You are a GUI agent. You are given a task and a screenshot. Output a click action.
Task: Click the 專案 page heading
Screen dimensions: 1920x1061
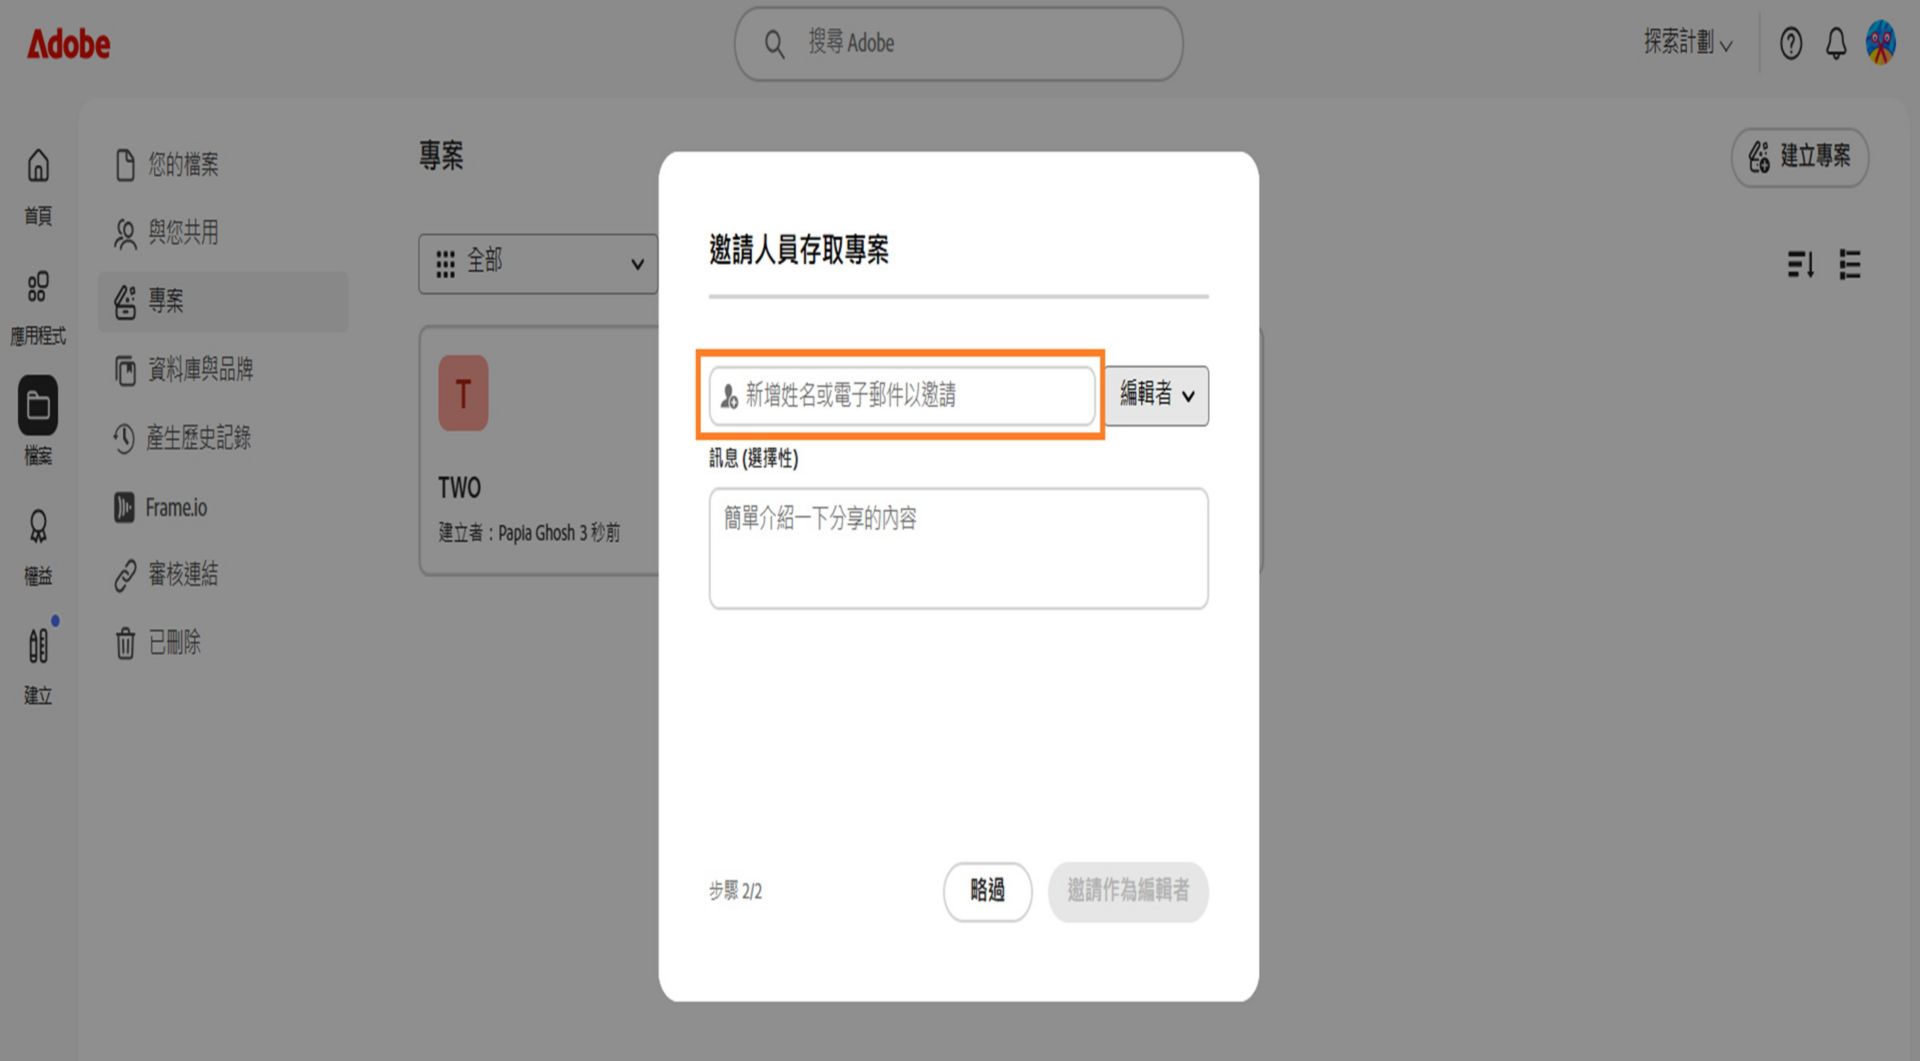click(x=441, y=156)
